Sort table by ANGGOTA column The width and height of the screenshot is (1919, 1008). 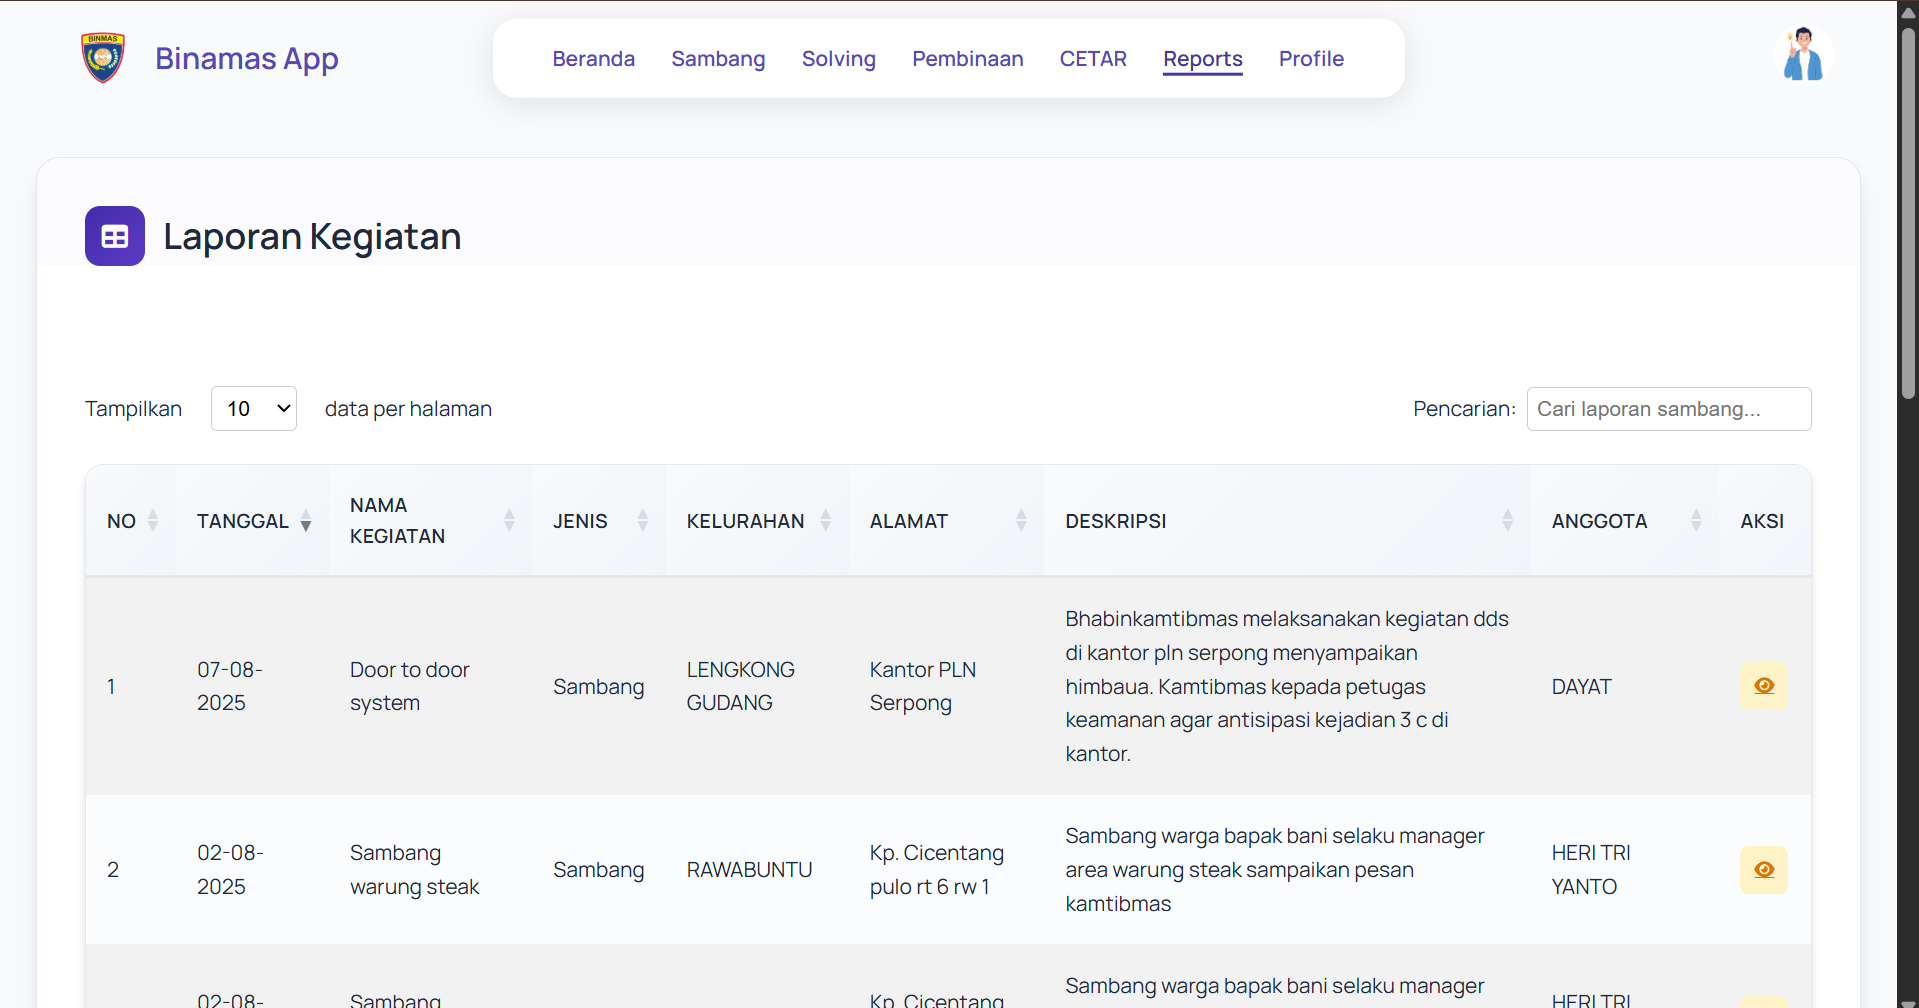(x=1625, y=521)
